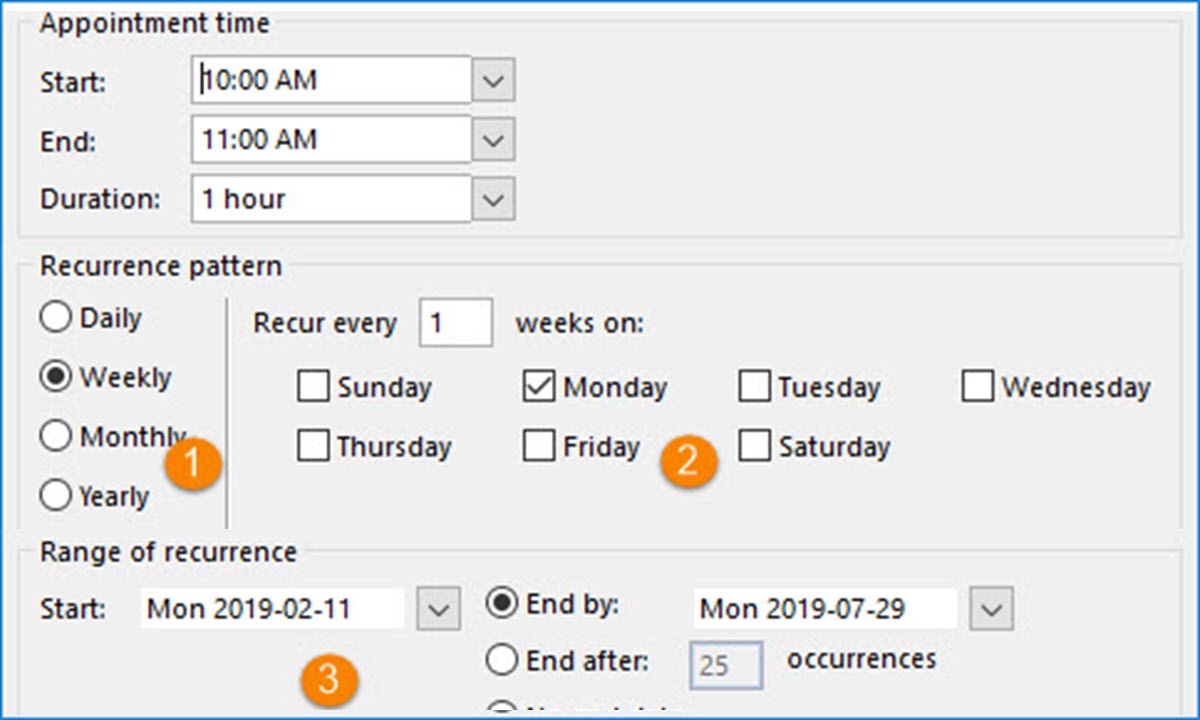
Task: Choose the Monthly recurrence pattern
Action: pos(56,436)
